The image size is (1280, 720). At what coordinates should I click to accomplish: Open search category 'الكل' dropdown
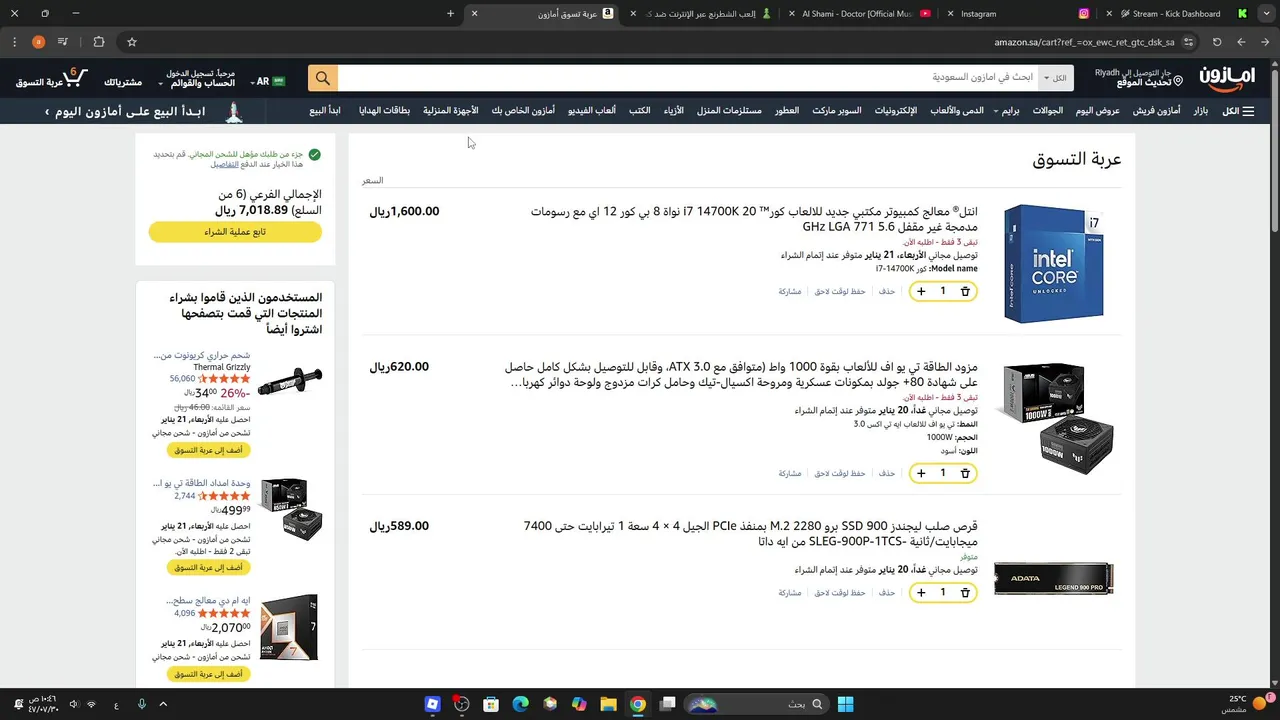click(x=1054, y=78)
